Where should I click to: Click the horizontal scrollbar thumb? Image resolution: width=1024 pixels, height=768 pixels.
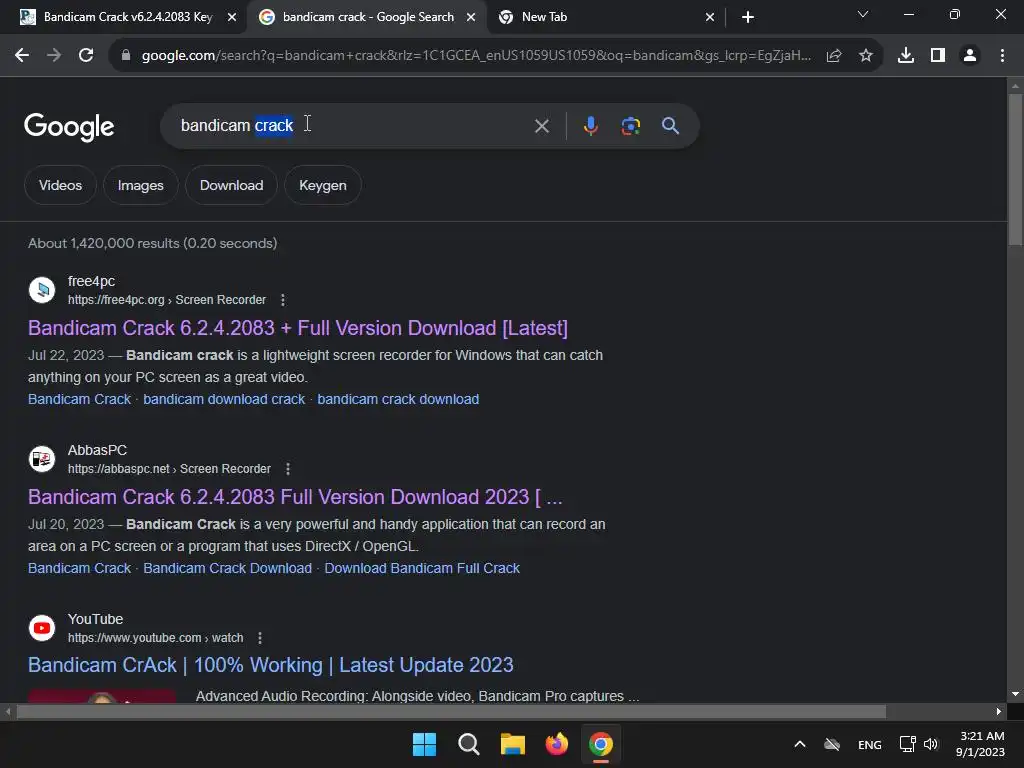coord(451,712)
